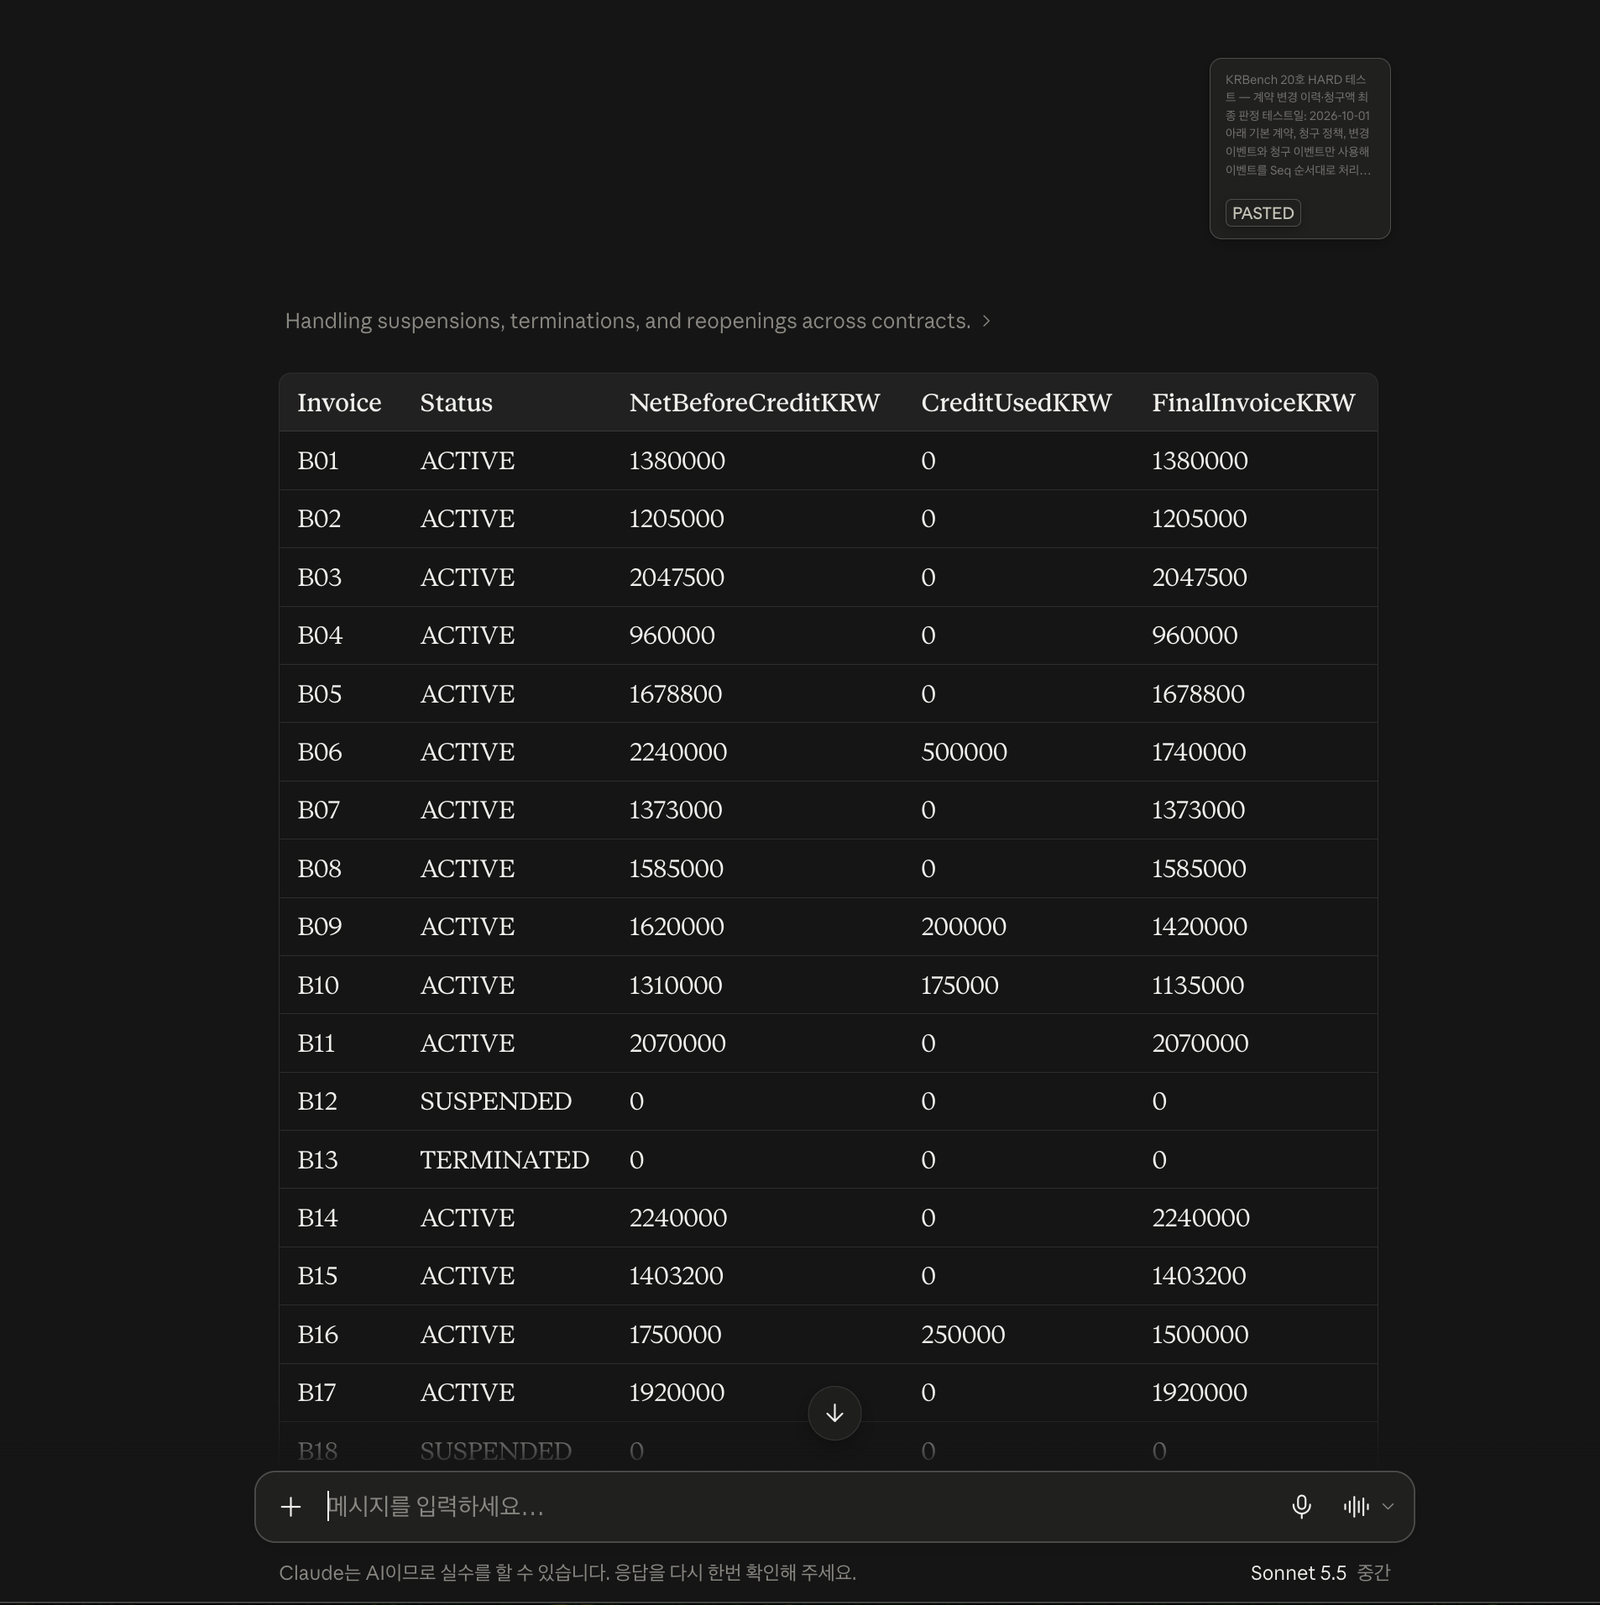Click the Invoice column header
The height and width of the screenshot is (1605, 1600).
[339, 403]
